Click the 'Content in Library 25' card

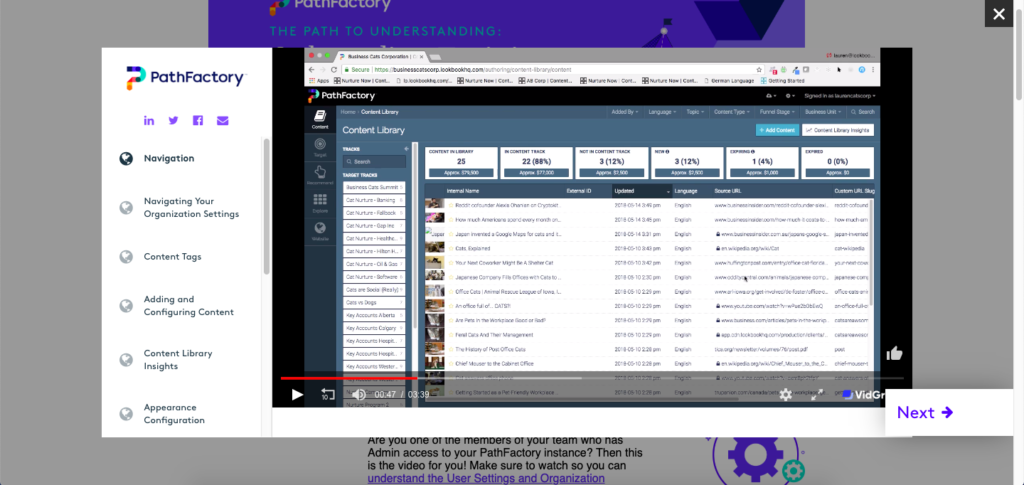pos(461,163)
